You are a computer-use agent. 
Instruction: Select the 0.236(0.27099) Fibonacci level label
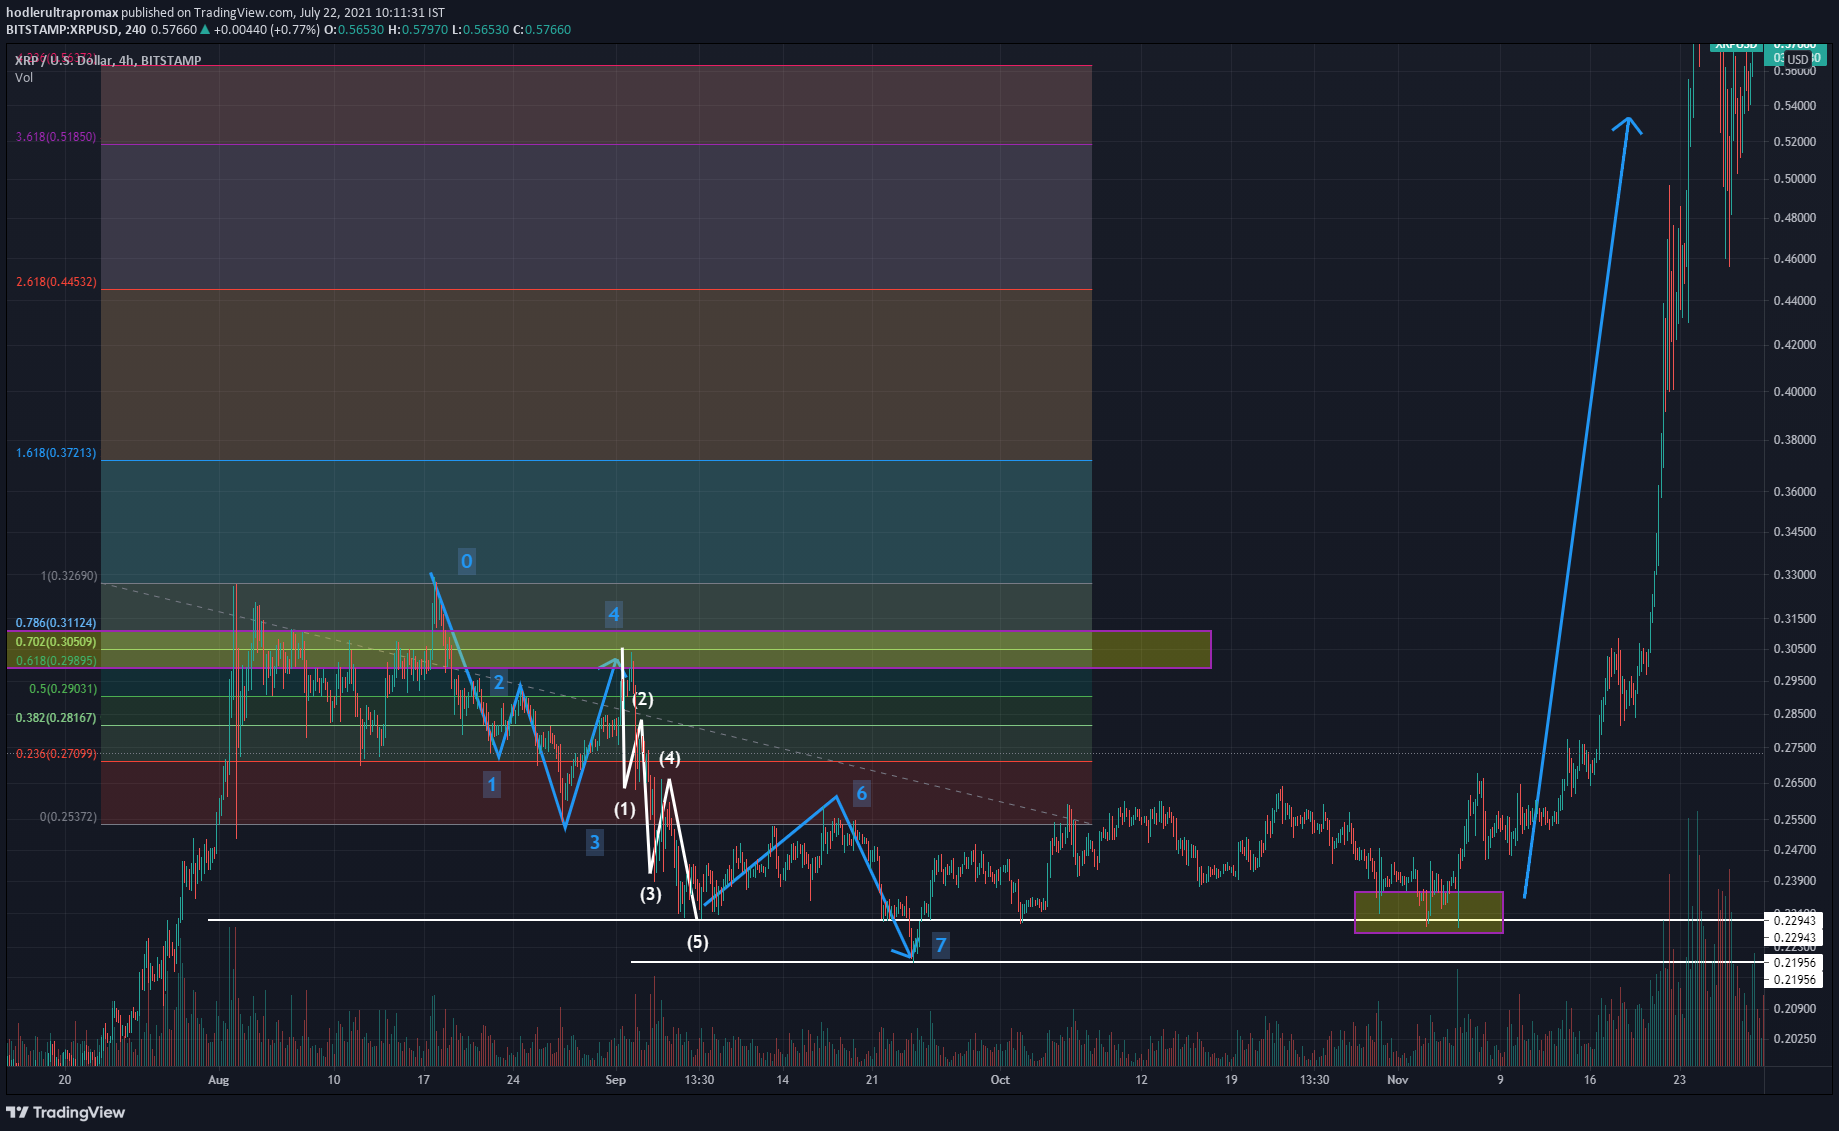(x=56, y=754)
